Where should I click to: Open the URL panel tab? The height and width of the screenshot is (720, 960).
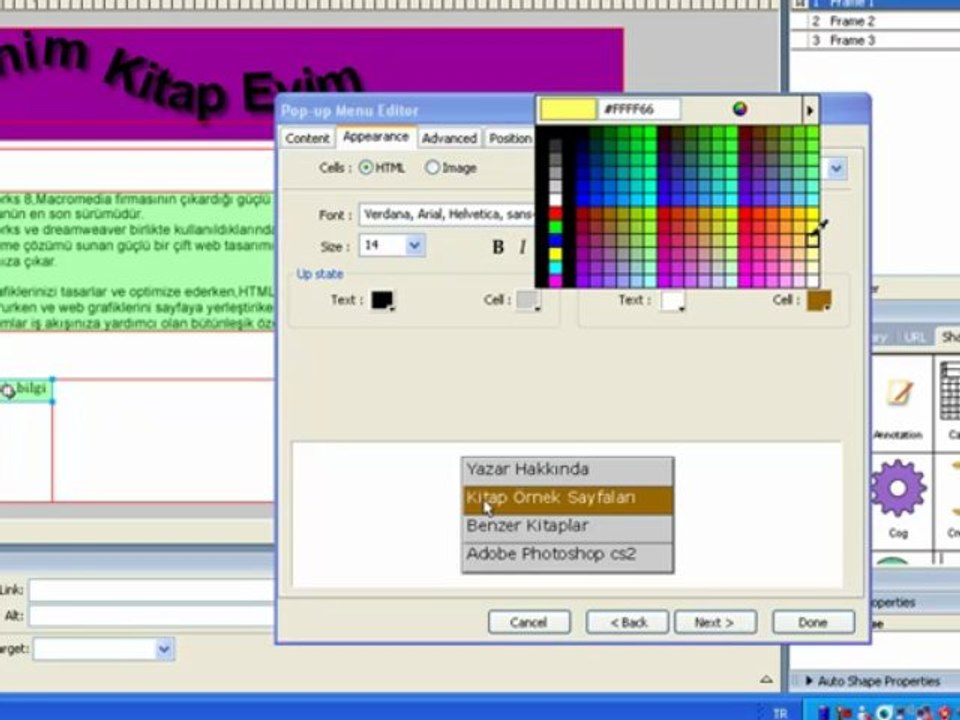(x=914, y=338)
